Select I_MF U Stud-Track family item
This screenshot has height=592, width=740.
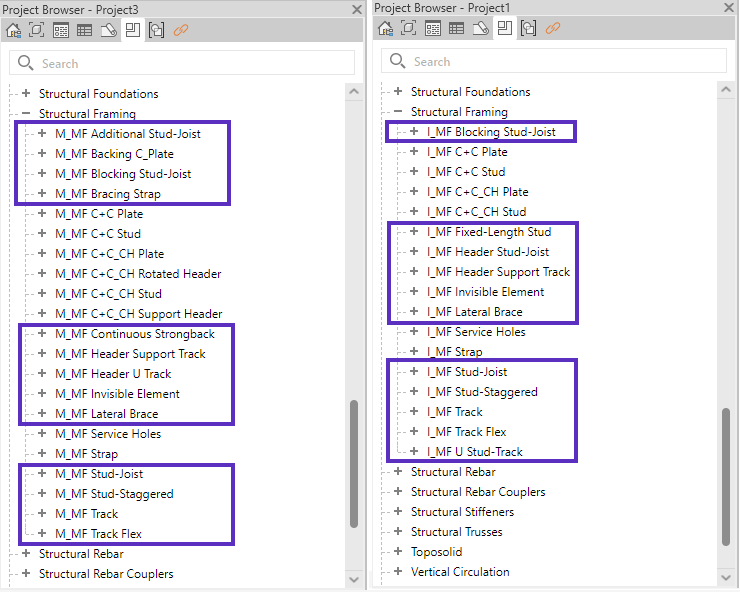(x=474, y=452)
